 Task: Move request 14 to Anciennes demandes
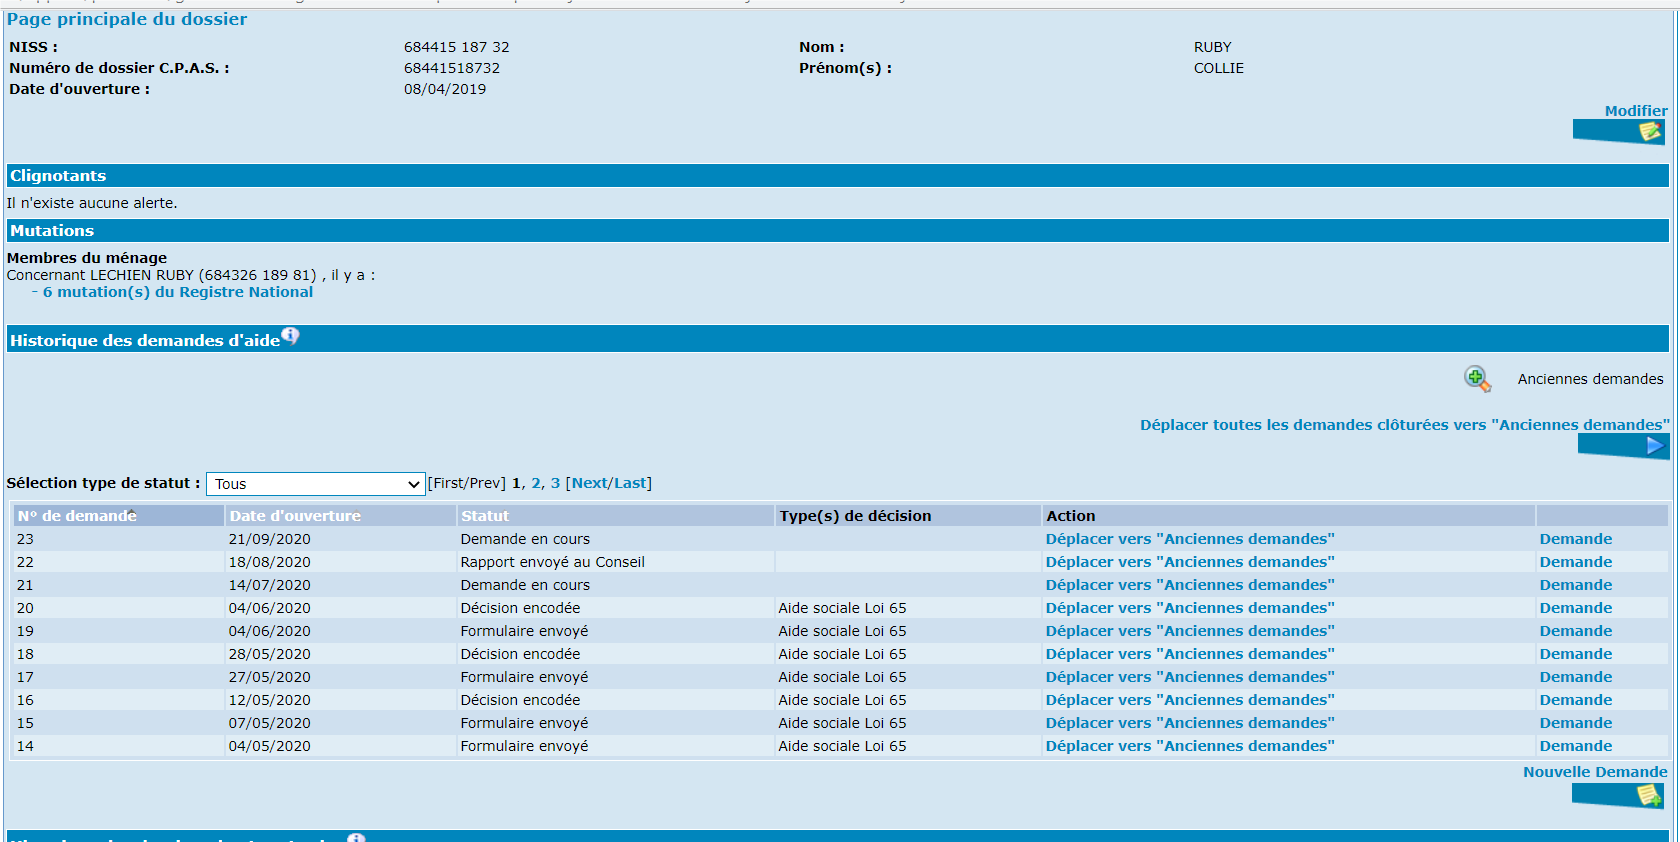[x=1190, y=746]
